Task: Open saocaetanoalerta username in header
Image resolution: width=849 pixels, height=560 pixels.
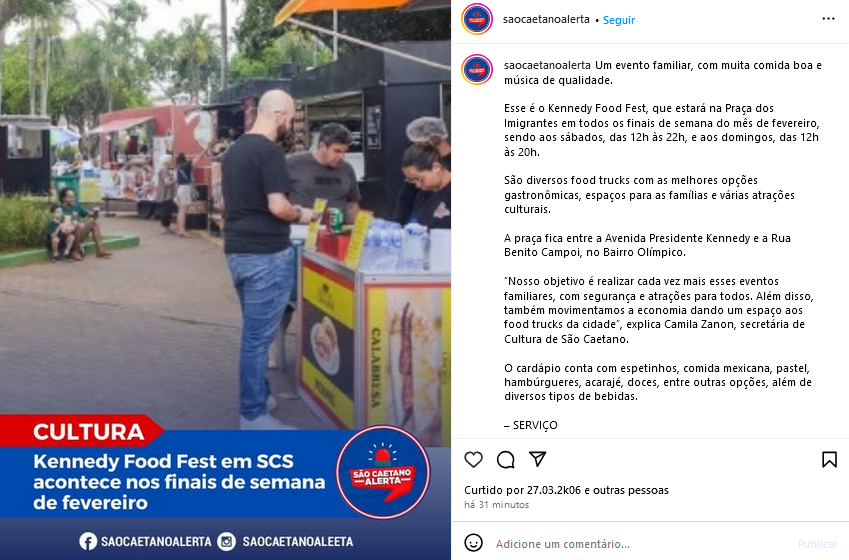Action: [546, 19]
